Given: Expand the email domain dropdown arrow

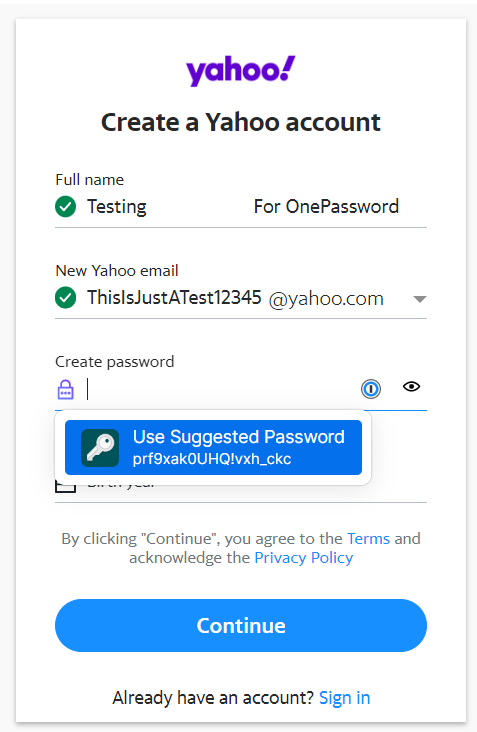Looking at the screenshot, I should click(x=420, y=299).
